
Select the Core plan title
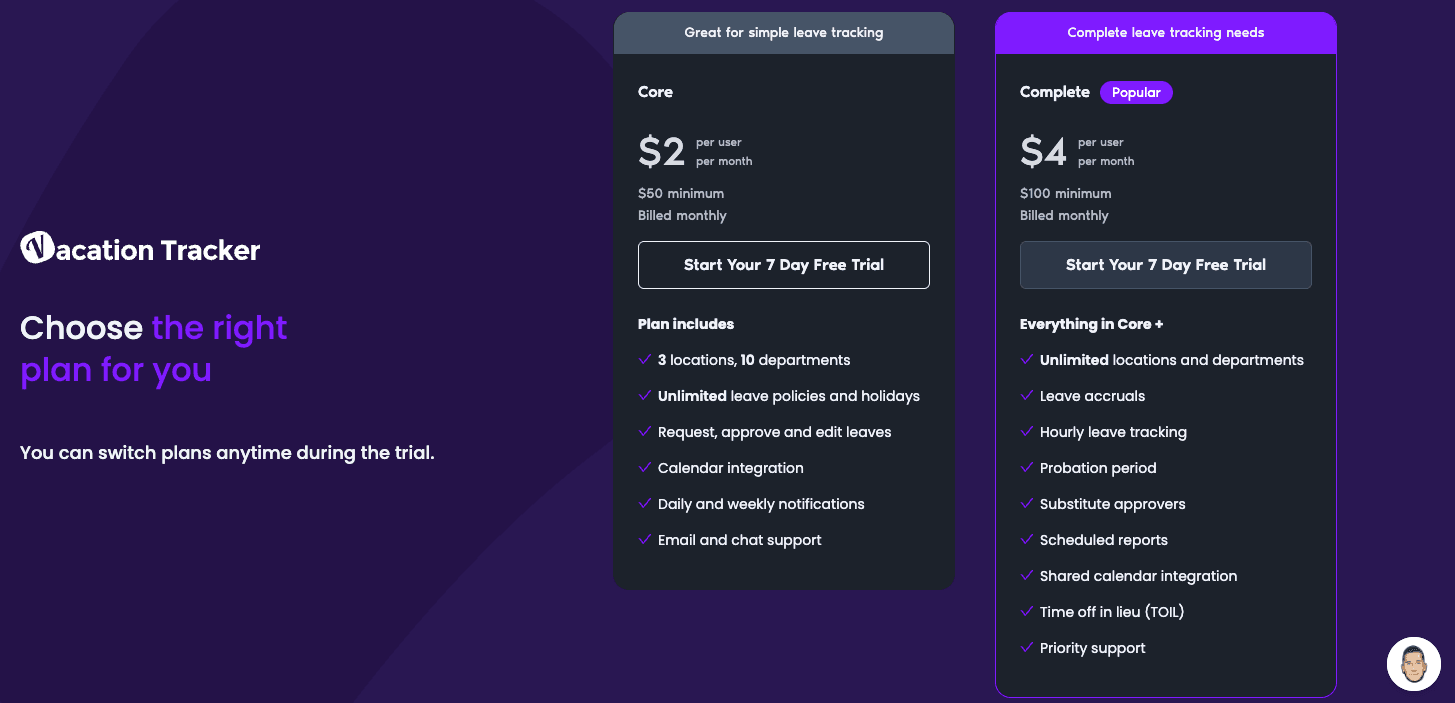coord(655,92)
